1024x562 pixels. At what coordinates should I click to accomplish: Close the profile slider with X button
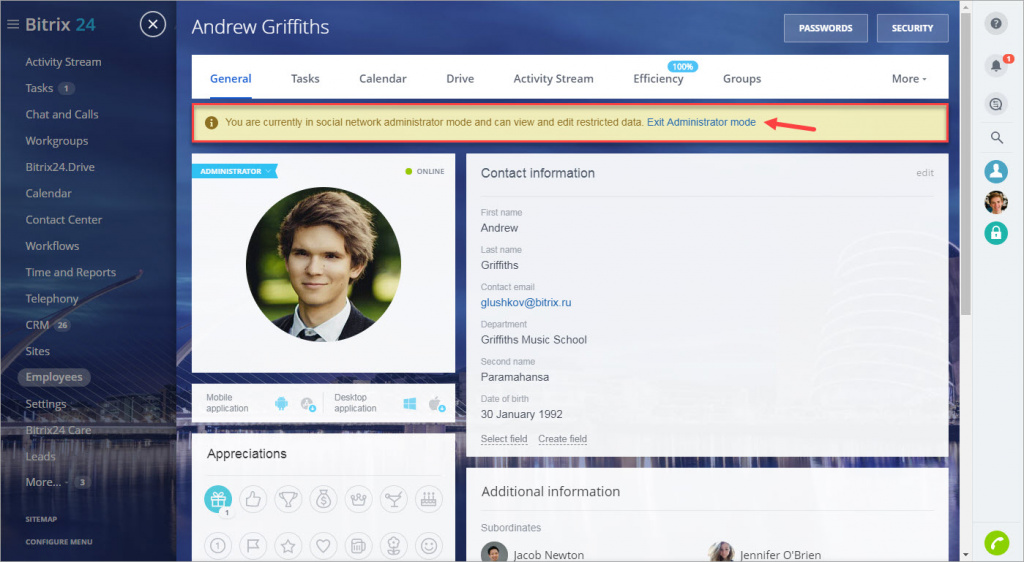[x=152, y=25]
